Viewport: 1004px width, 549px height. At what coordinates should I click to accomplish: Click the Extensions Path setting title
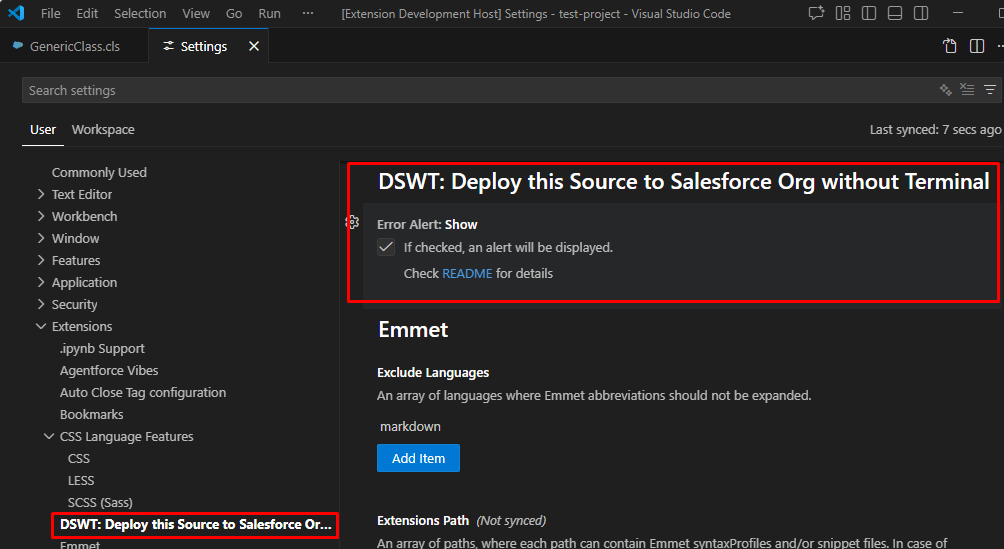pyautogui.click(x=423, y=521)
